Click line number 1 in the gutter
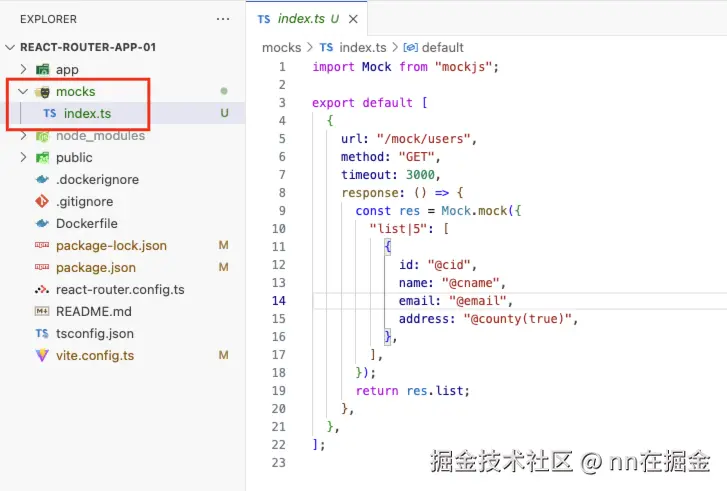This screenshot has height=491, width=727. coord(282,67)
